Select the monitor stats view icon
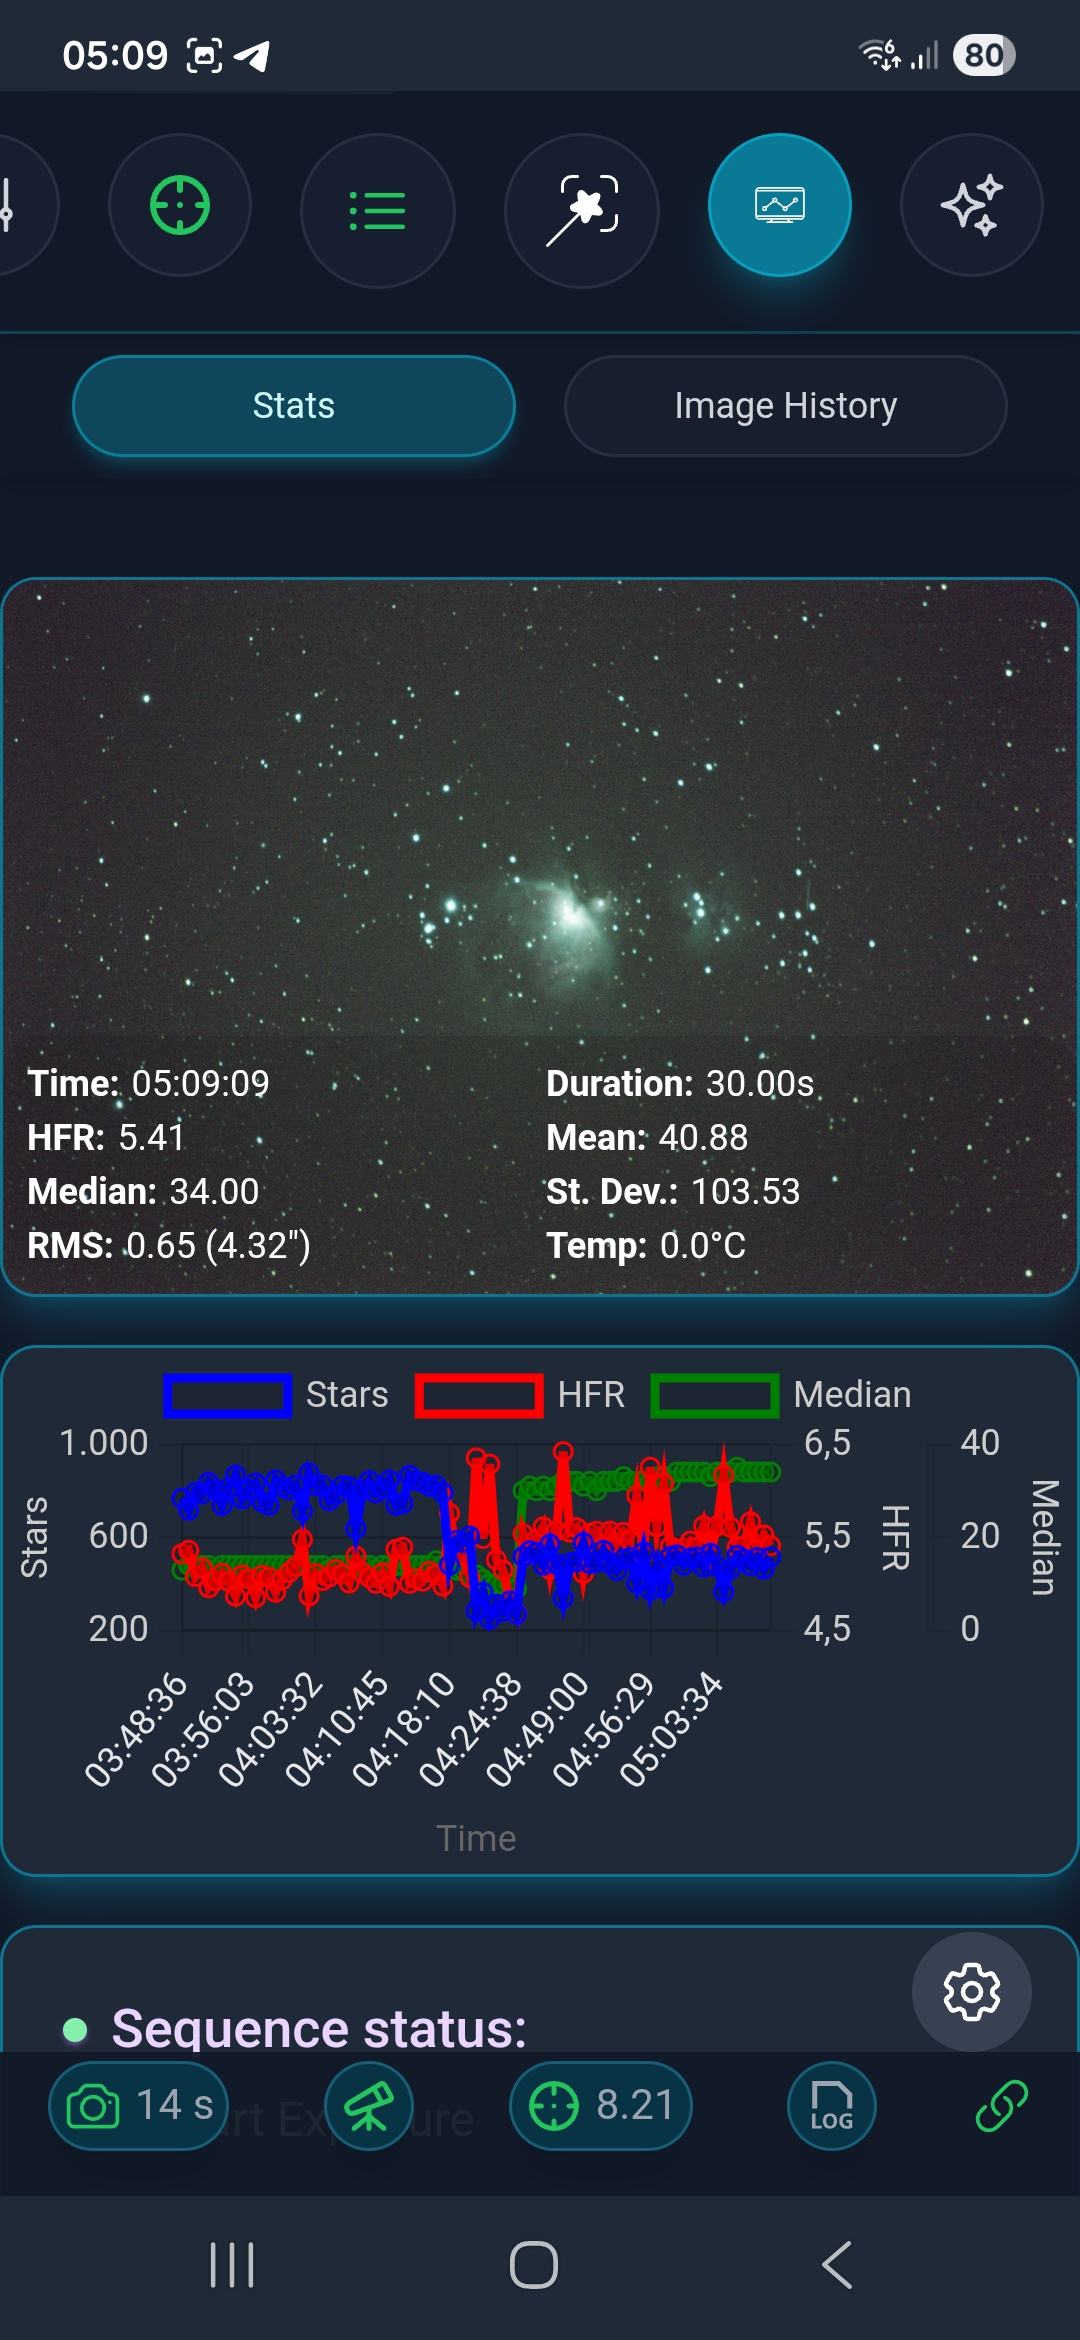The image size is (1080, 2340). (780, 206)
